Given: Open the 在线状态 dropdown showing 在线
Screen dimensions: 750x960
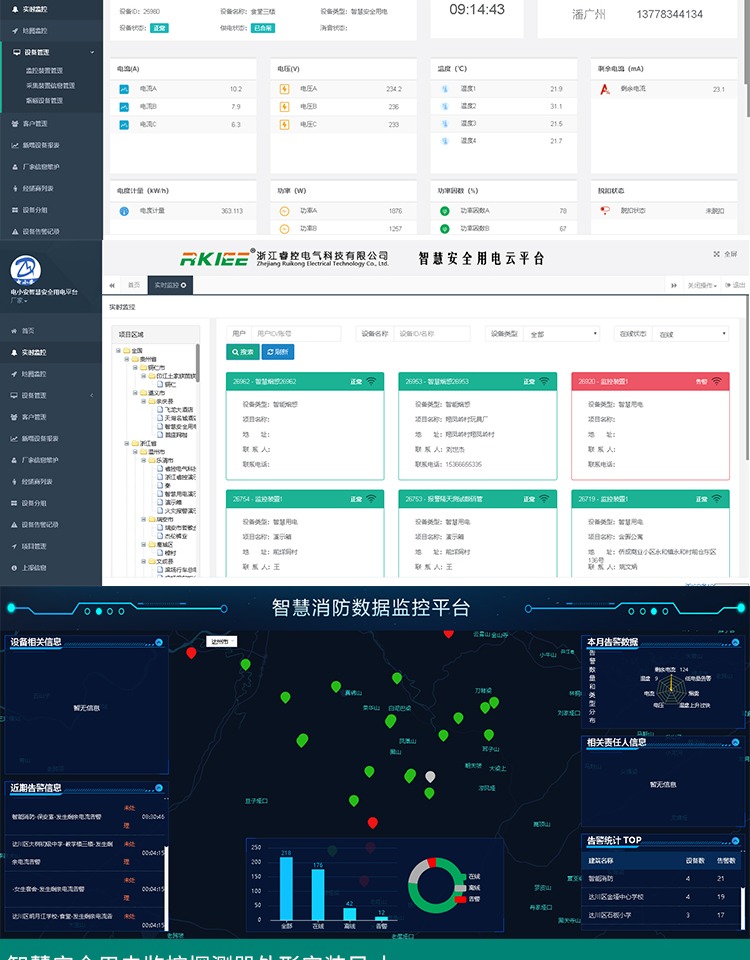Looking at the screenshot, I should [691, 334].
